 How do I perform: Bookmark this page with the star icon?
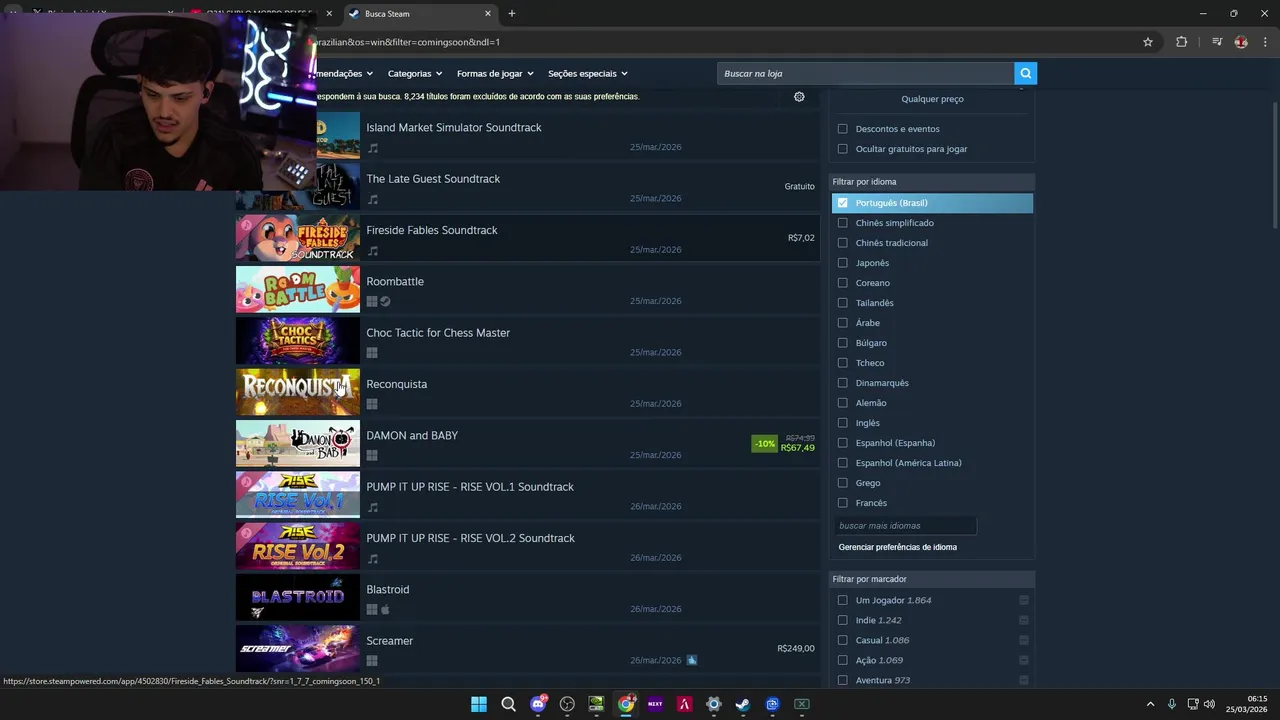pyautogui.click(x=1148, y=42)
